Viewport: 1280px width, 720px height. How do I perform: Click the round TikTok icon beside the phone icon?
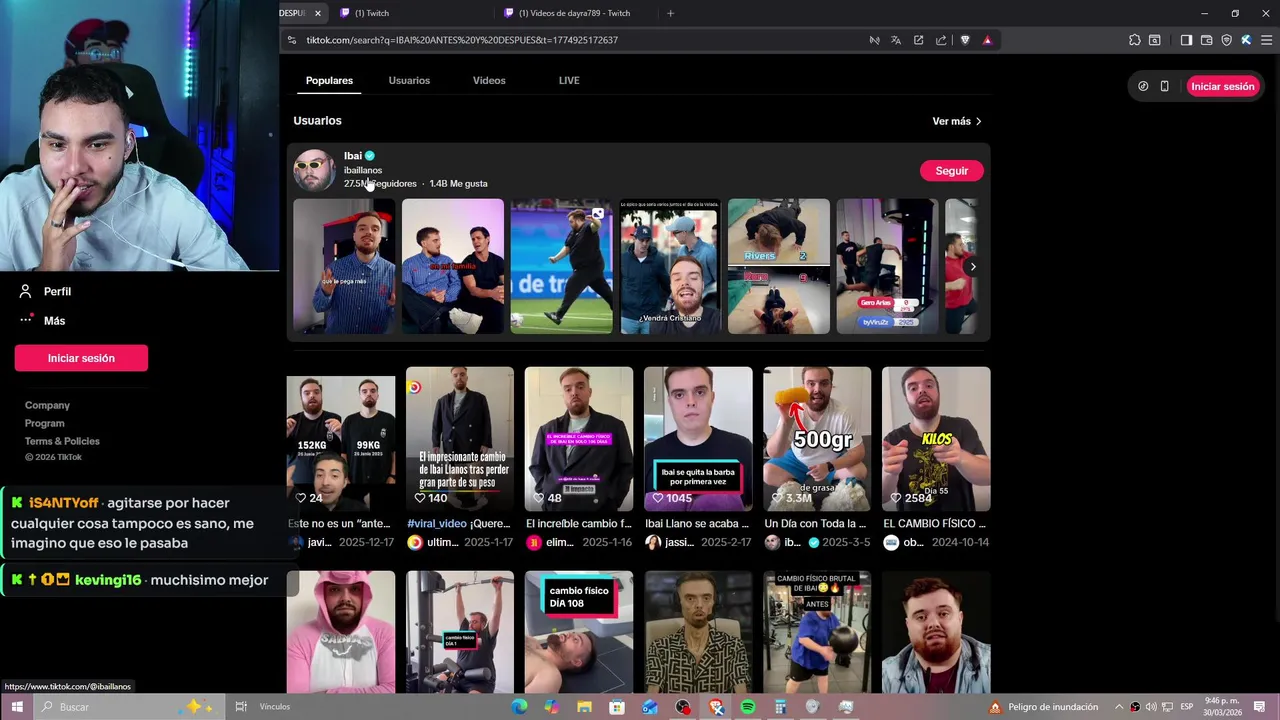[1143, 86]
